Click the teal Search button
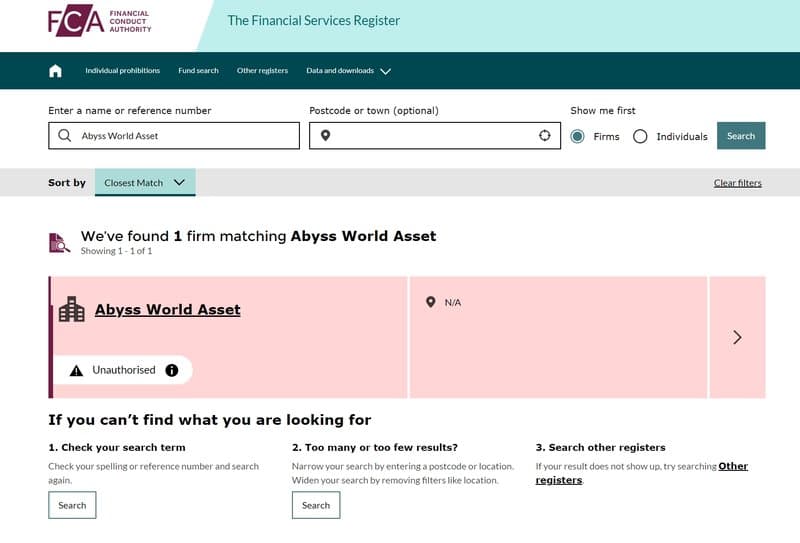Viewport: 800px width, 543px height. pos(741,136)
